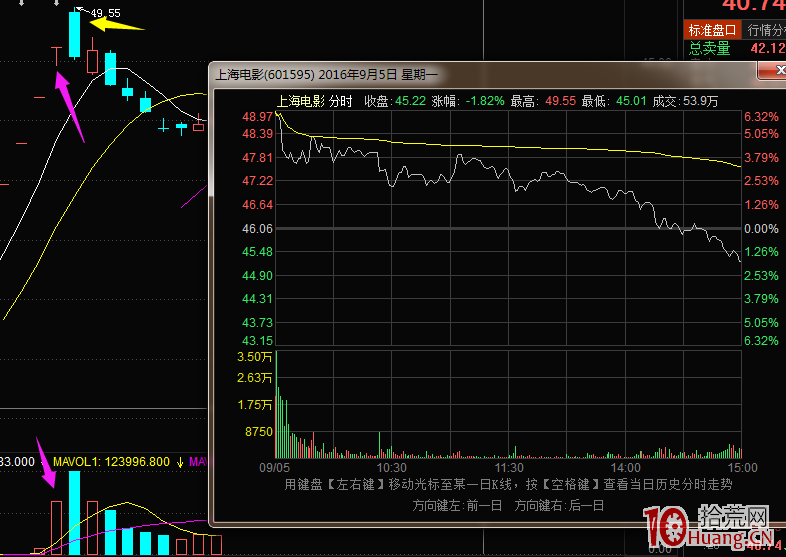Viewport: 786px width, 557px height.
Task: Click the 2.63万 volume axis label
Action: [x=255, y=378]
